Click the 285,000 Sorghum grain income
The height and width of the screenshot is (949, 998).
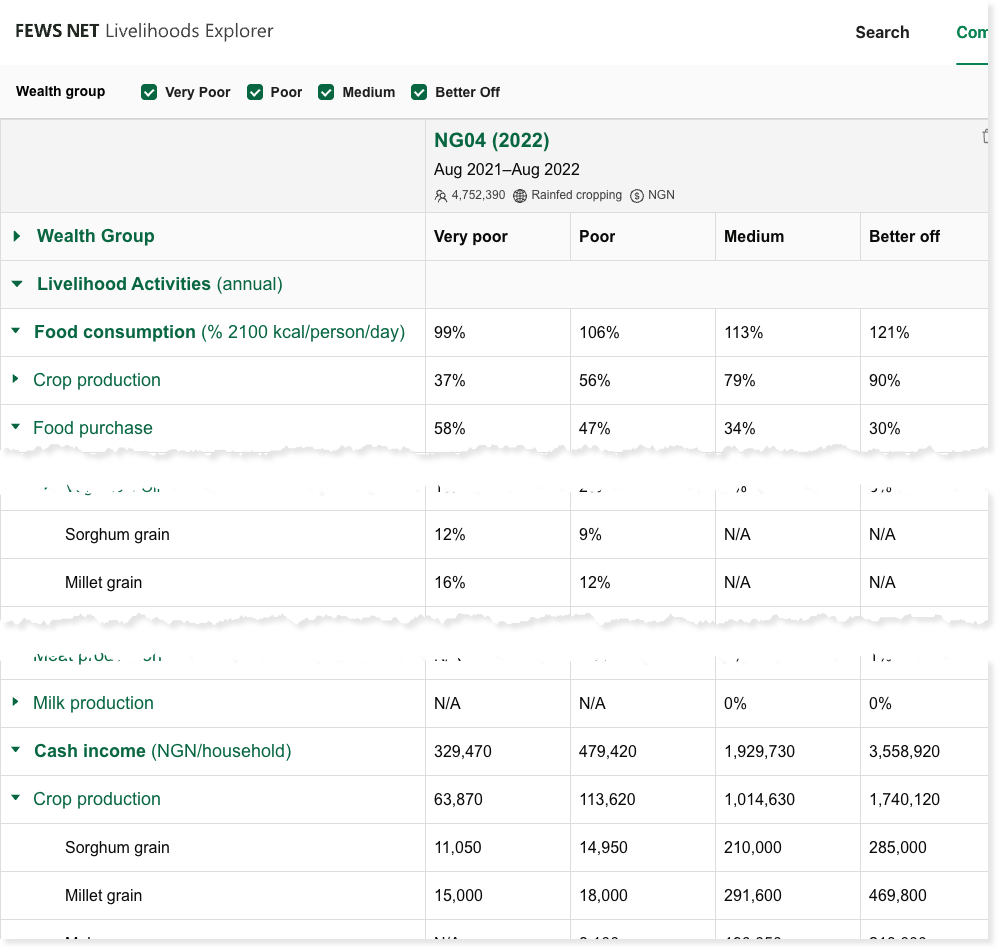[897, 847]
